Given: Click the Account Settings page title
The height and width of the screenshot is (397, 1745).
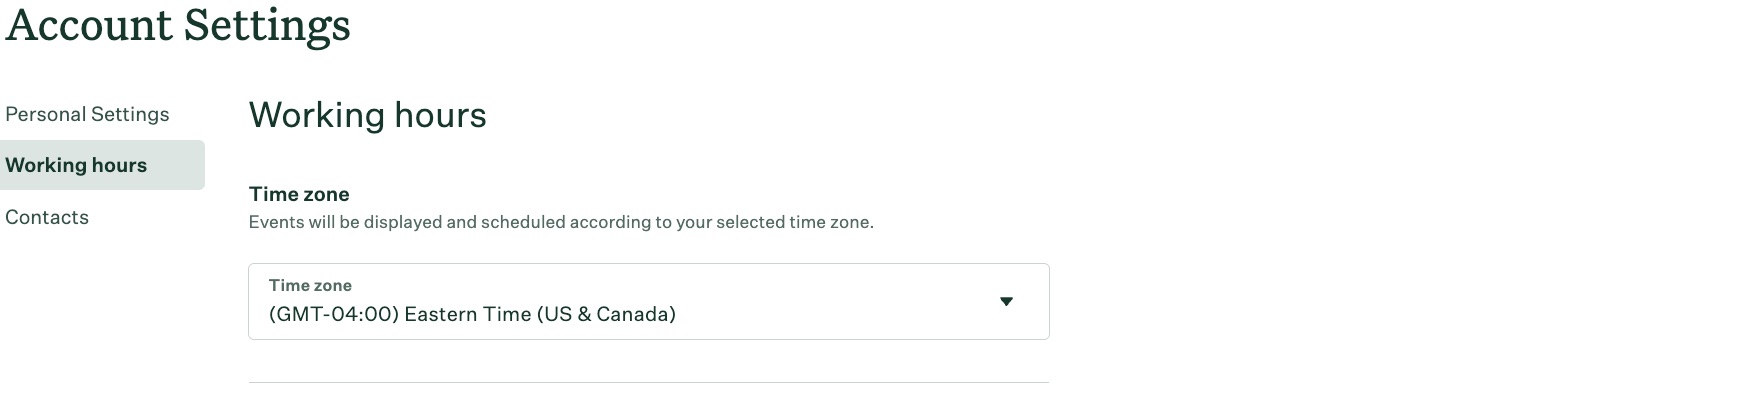Looking at the screenshot, I should 178,24.
